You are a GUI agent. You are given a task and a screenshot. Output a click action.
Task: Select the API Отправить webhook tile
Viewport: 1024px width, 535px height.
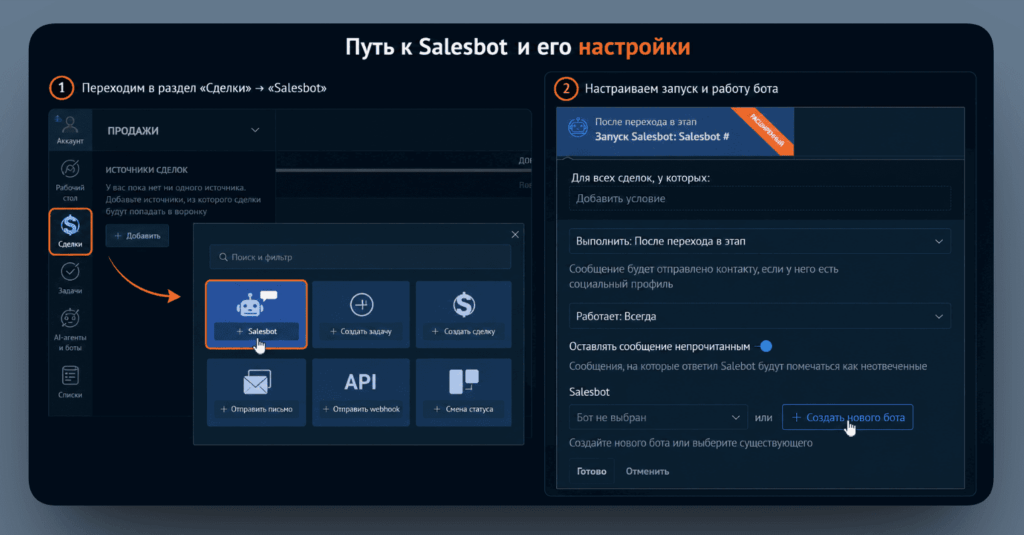tap(361, 392)
